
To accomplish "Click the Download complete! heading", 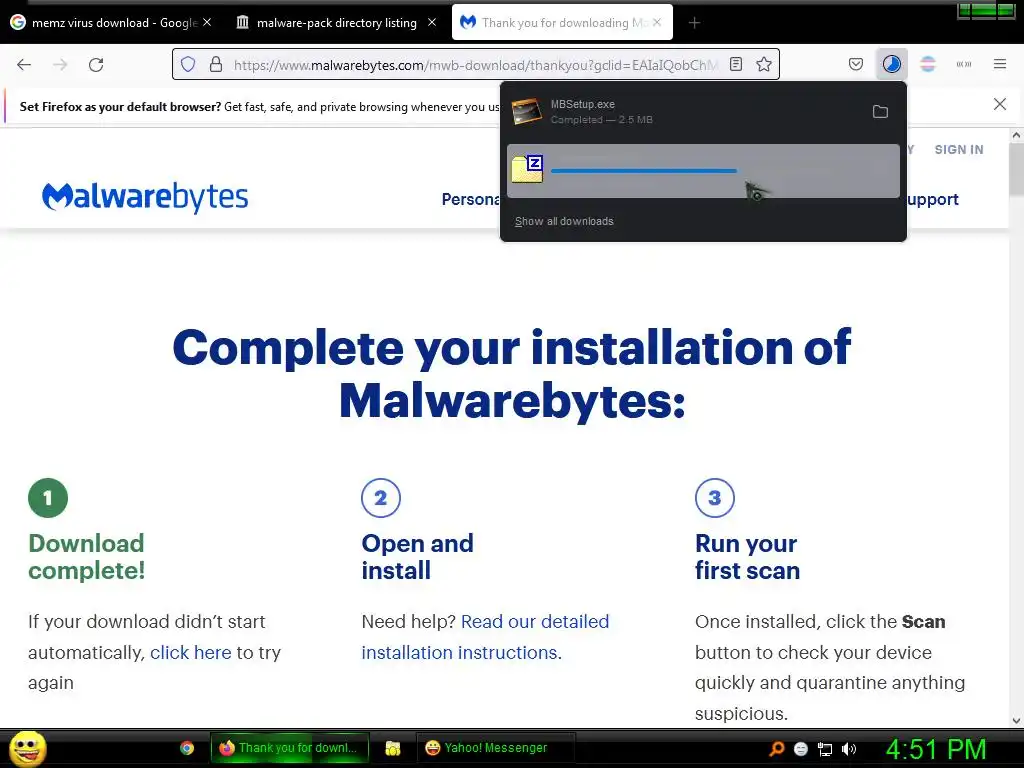I will click(x=86, y=557).
